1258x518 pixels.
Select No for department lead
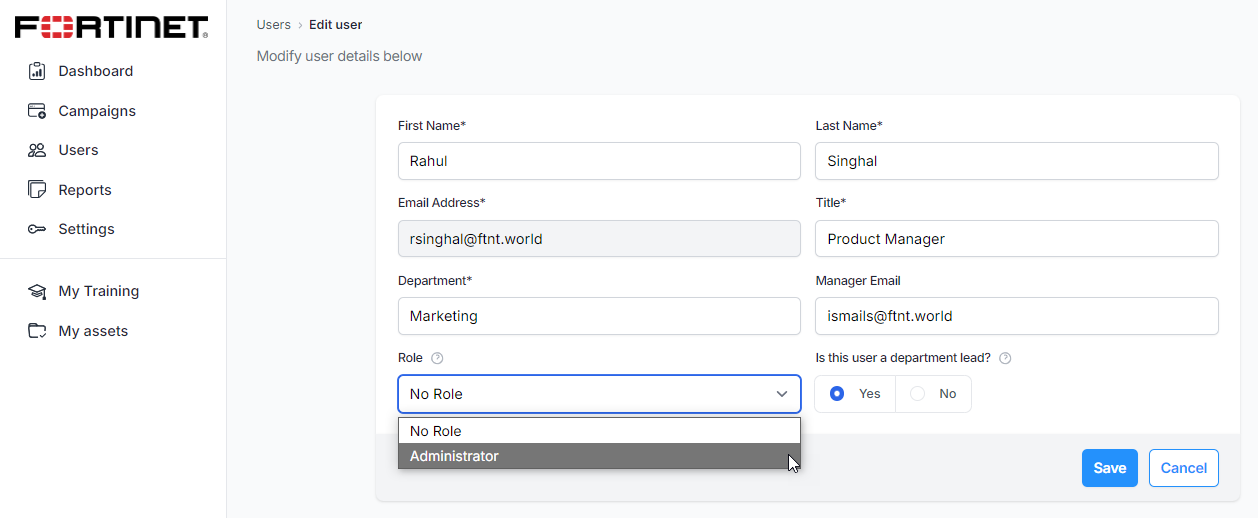(x=917, y=394)
